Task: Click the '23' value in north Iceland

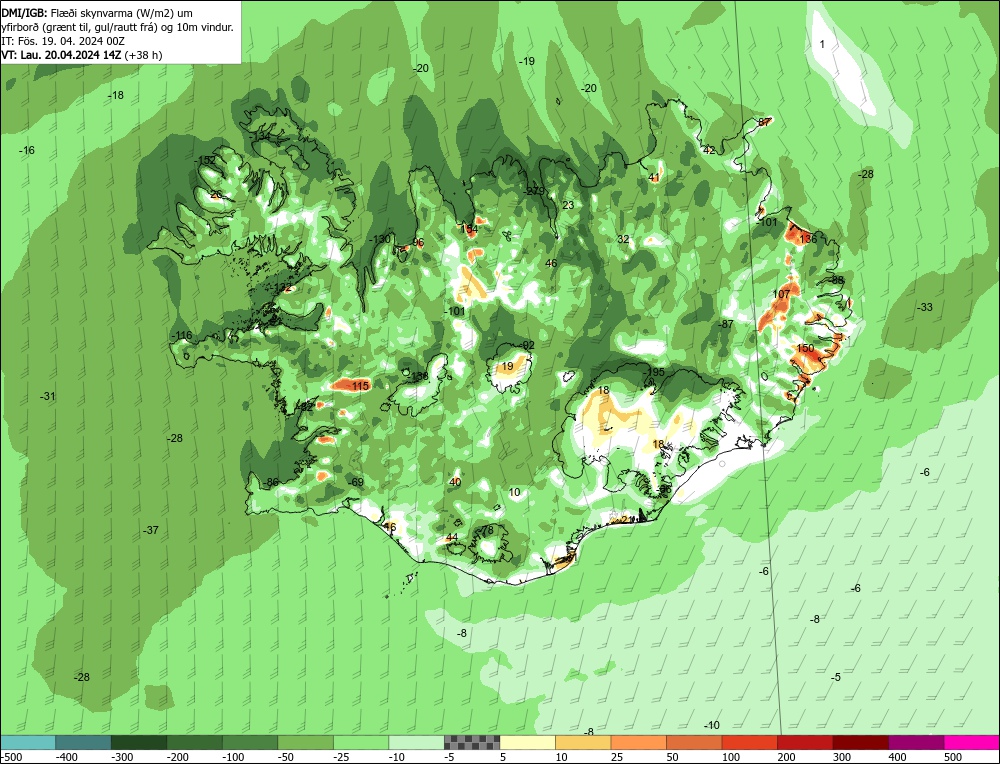Action: pyautogui.click(x=568, y=205)
